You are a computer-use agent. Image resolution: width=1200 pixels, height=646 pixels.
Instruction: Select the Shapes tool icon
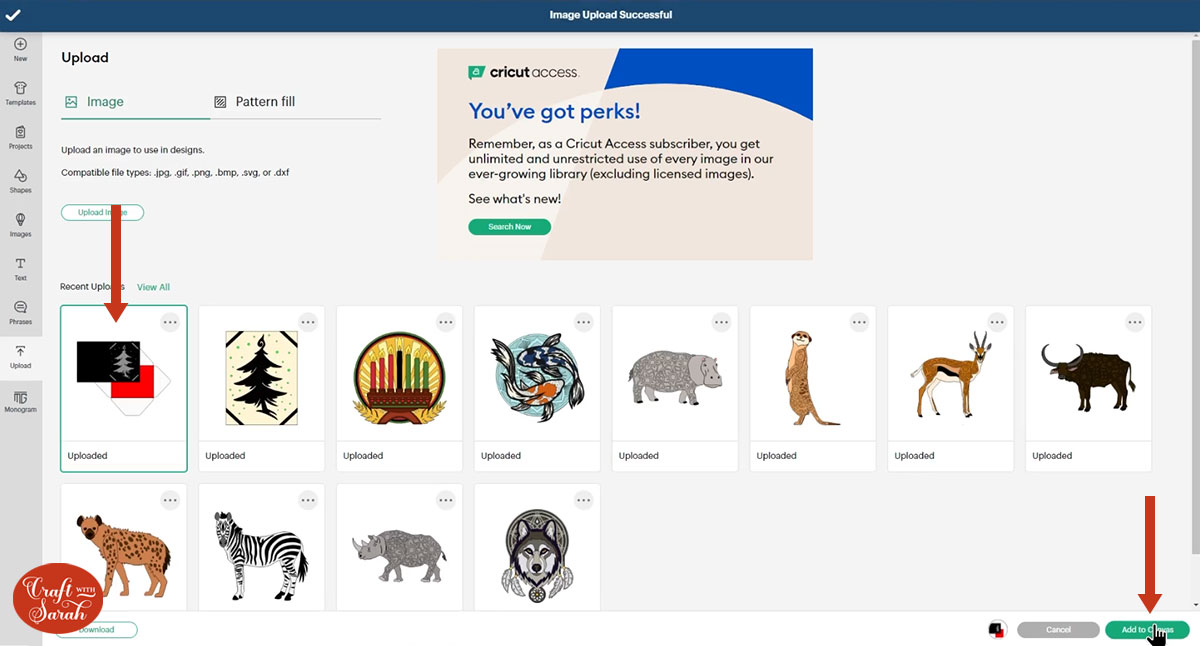[x=20, y=177]
